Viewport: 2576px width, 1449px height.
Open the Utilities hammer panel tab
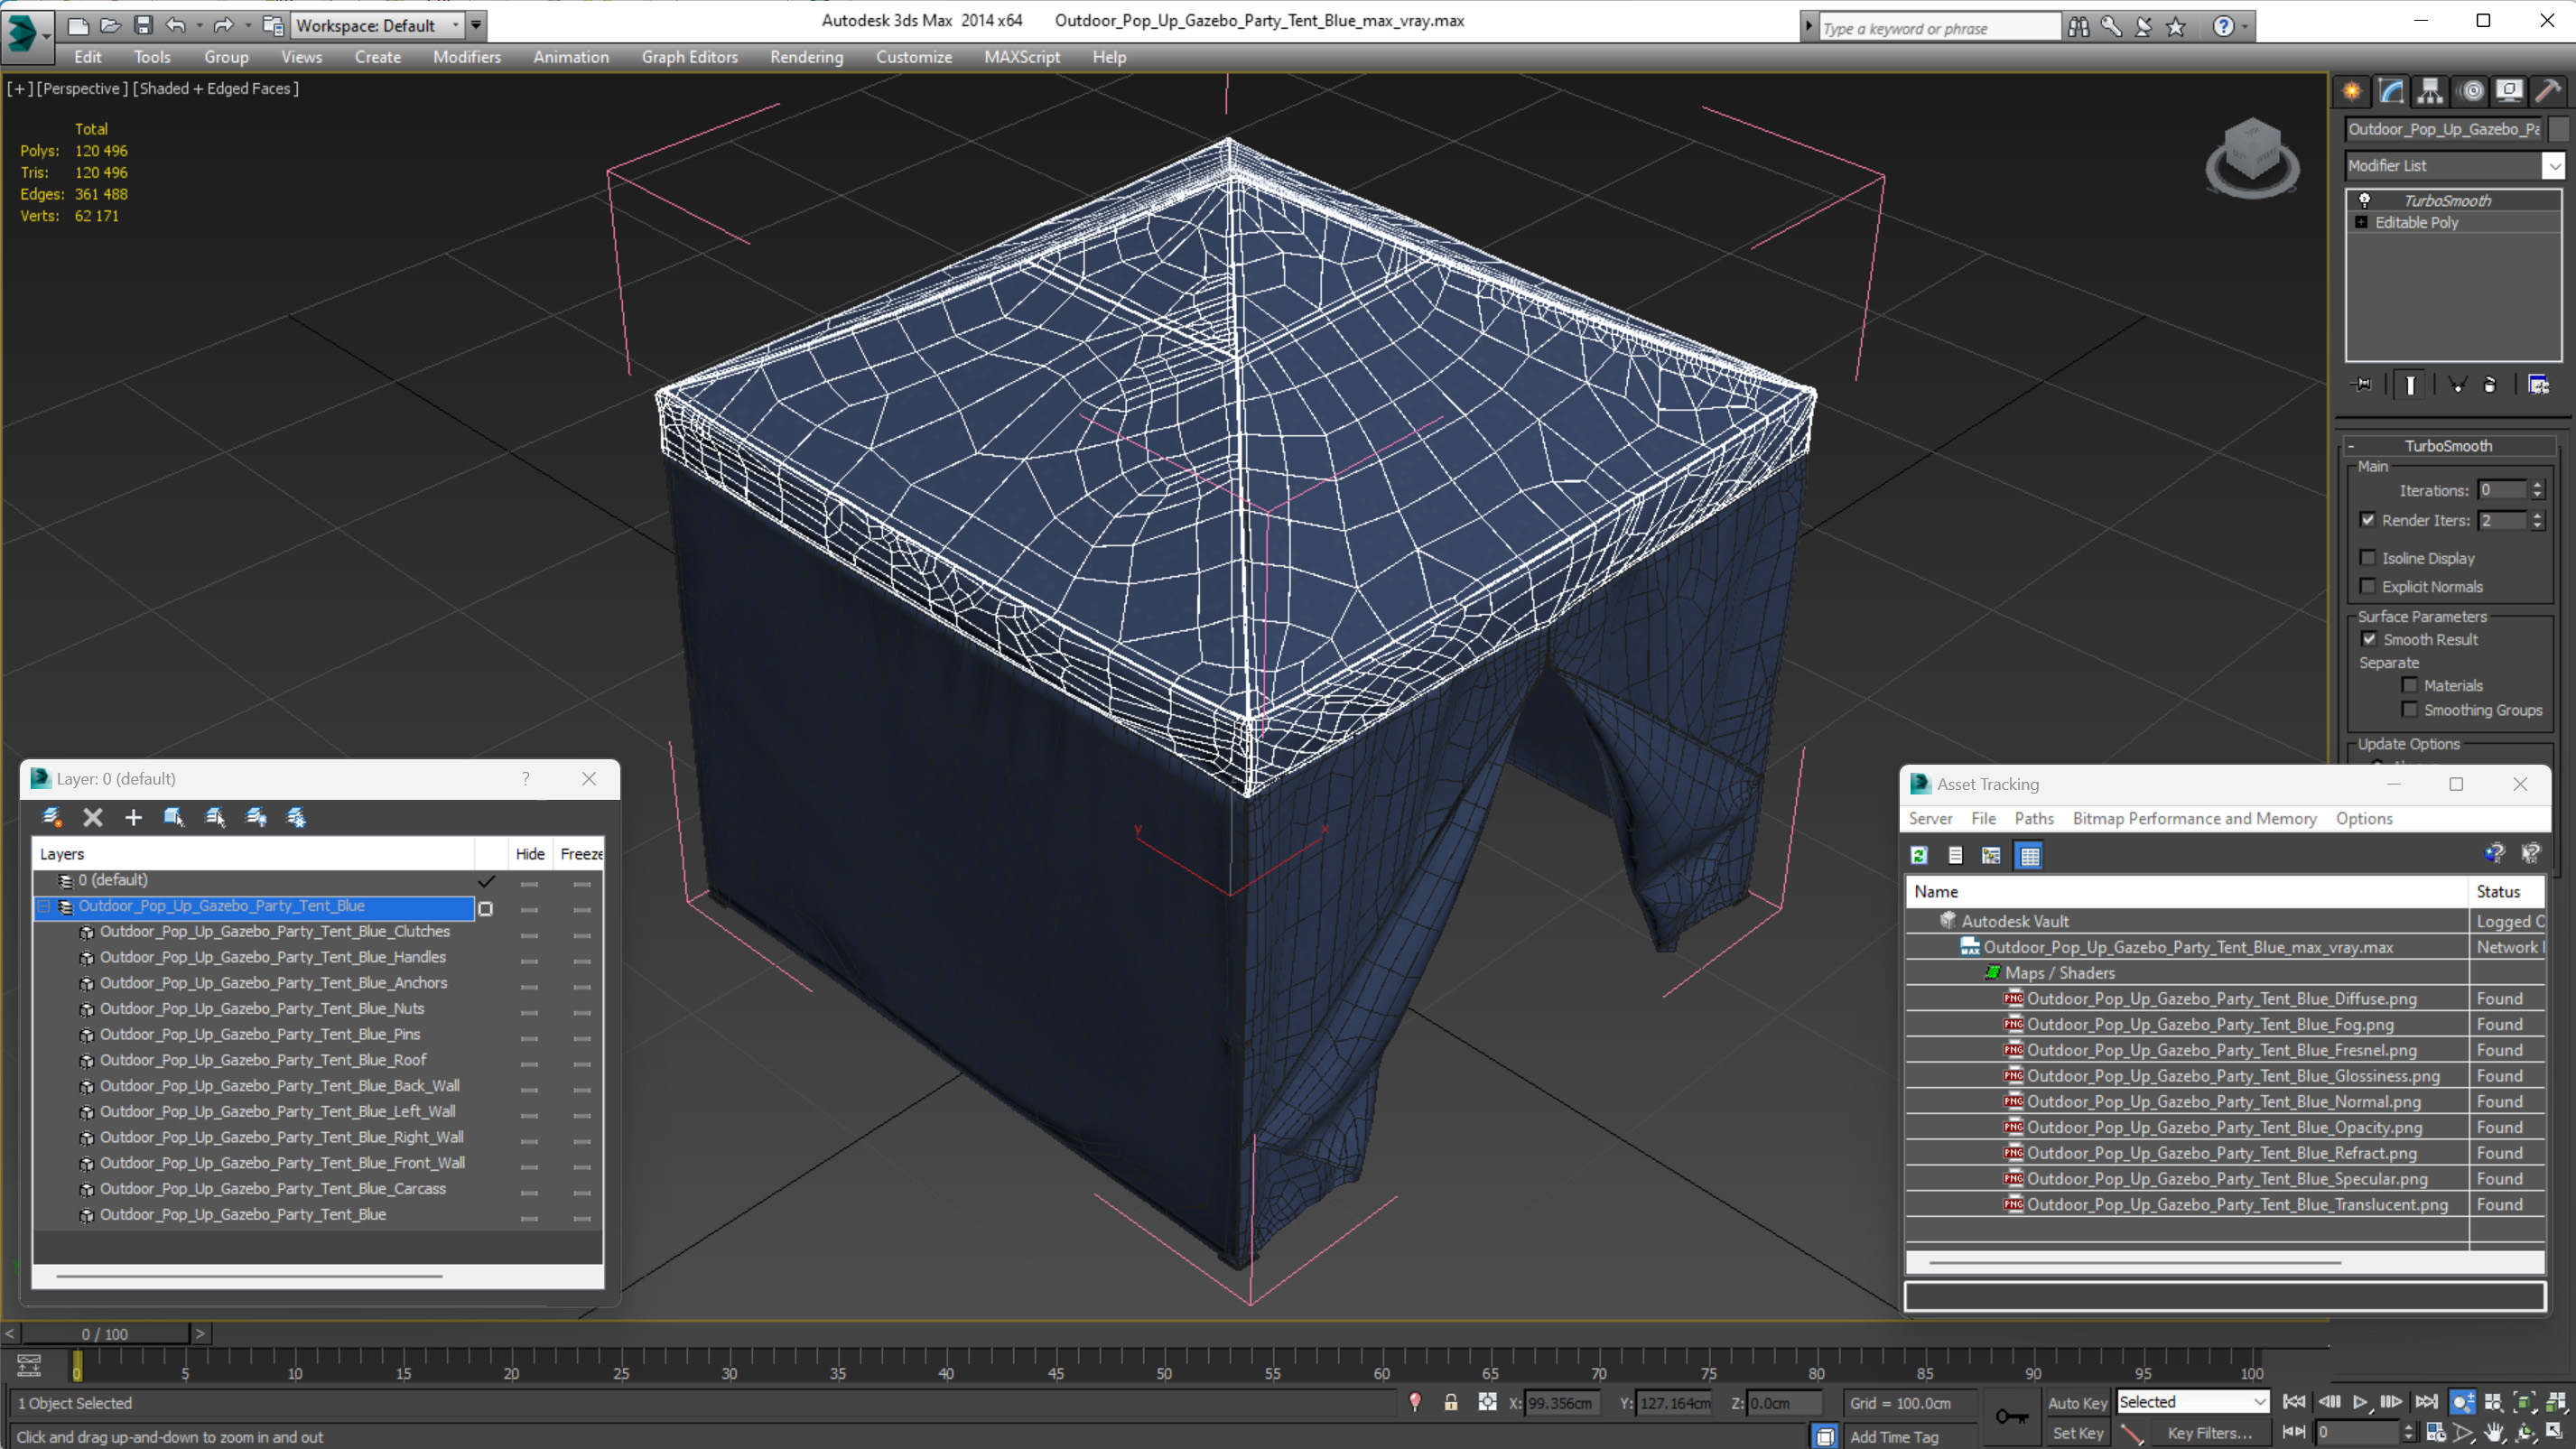click(x=2549, y=91)
